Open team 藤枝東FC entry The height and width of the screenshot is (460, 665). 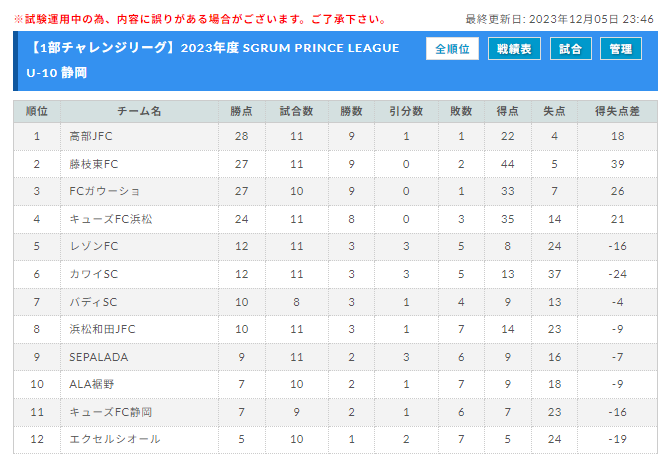pyautogui.click(x=94, y=164)
